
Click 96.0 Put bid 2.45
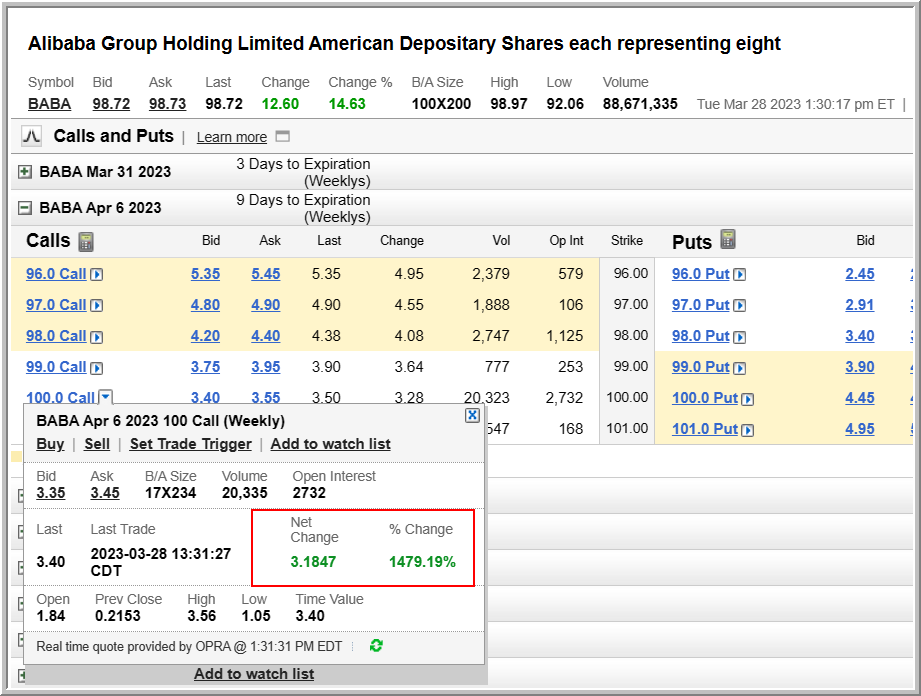coord(859,274)
